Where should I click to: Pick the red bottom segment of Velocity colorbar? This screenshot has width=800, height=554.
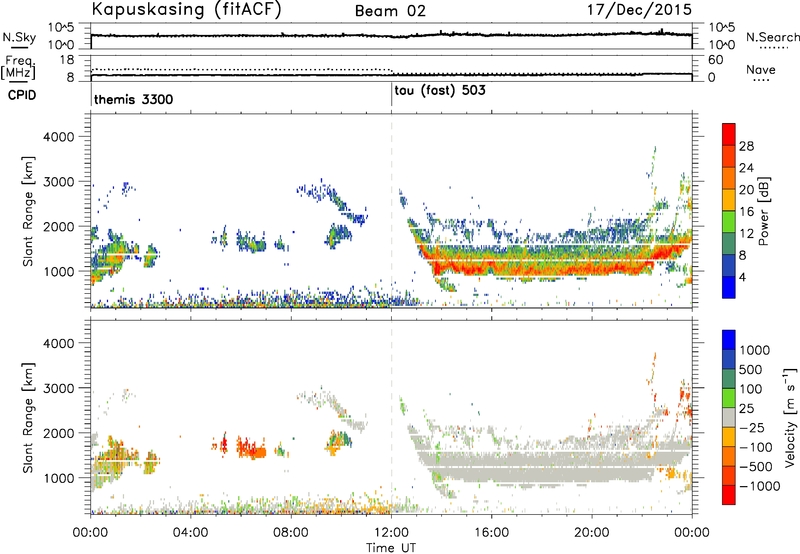tap(729, 495)
